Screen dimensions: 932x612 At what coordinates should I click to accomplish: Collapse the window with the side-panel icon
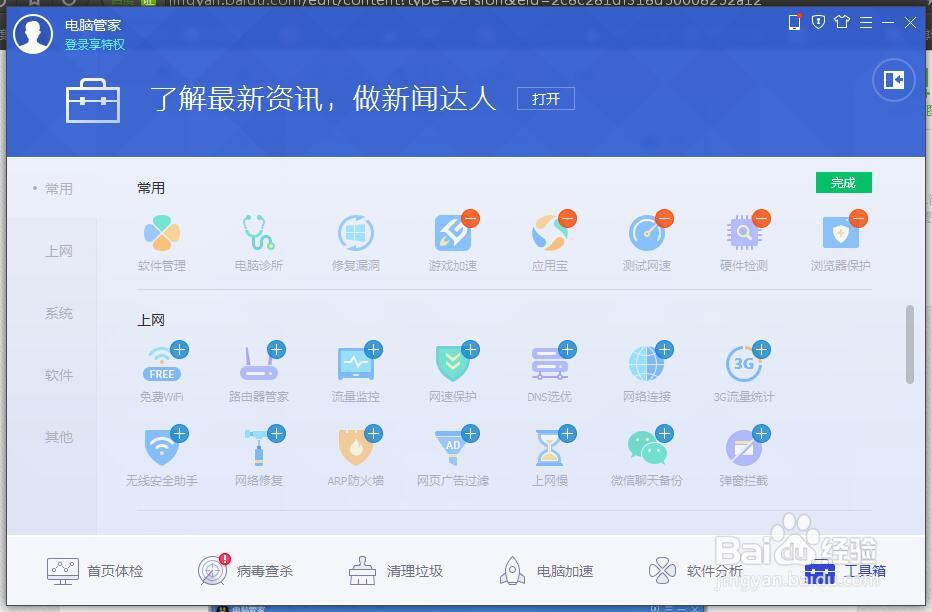(x=892, y=80)
